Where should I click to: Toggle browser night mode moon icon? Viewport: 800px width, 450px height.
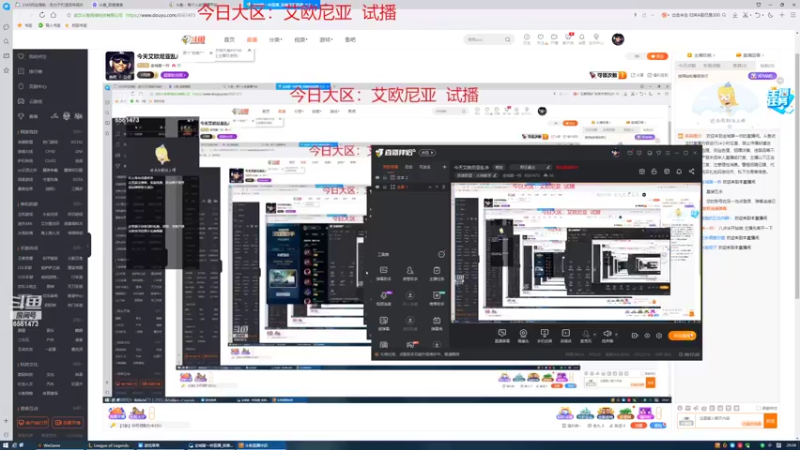(770, 15)
